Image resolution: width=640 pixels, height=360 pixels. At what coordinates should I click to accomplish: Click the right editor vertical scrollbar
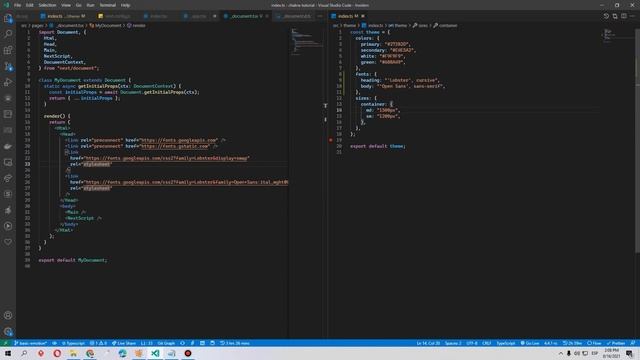tap(637, 141)
